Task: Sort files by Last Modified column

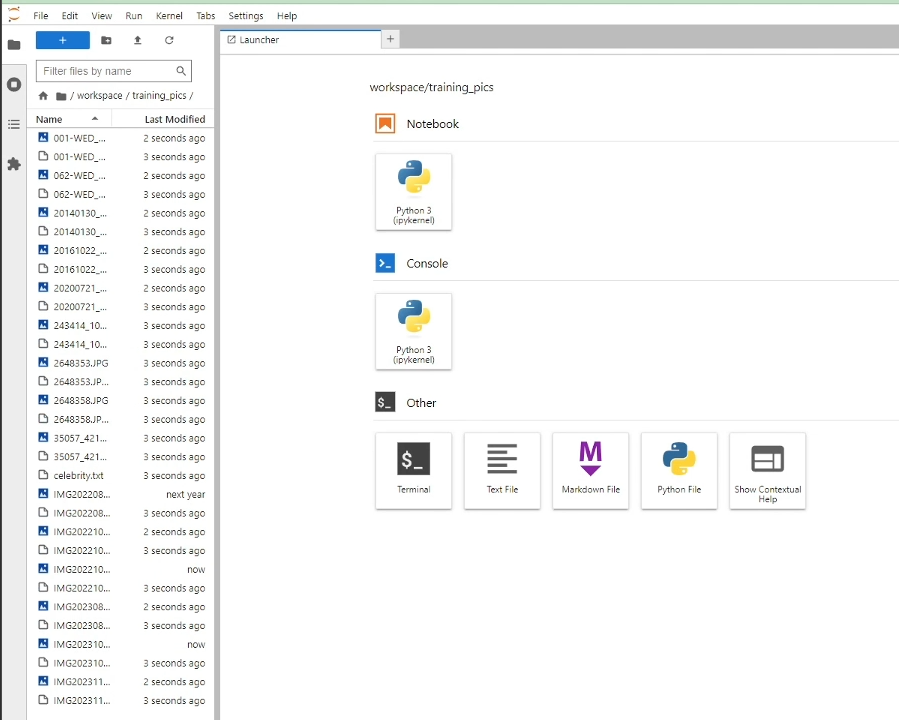Action: pyautogui.click(x=174, y=119)
